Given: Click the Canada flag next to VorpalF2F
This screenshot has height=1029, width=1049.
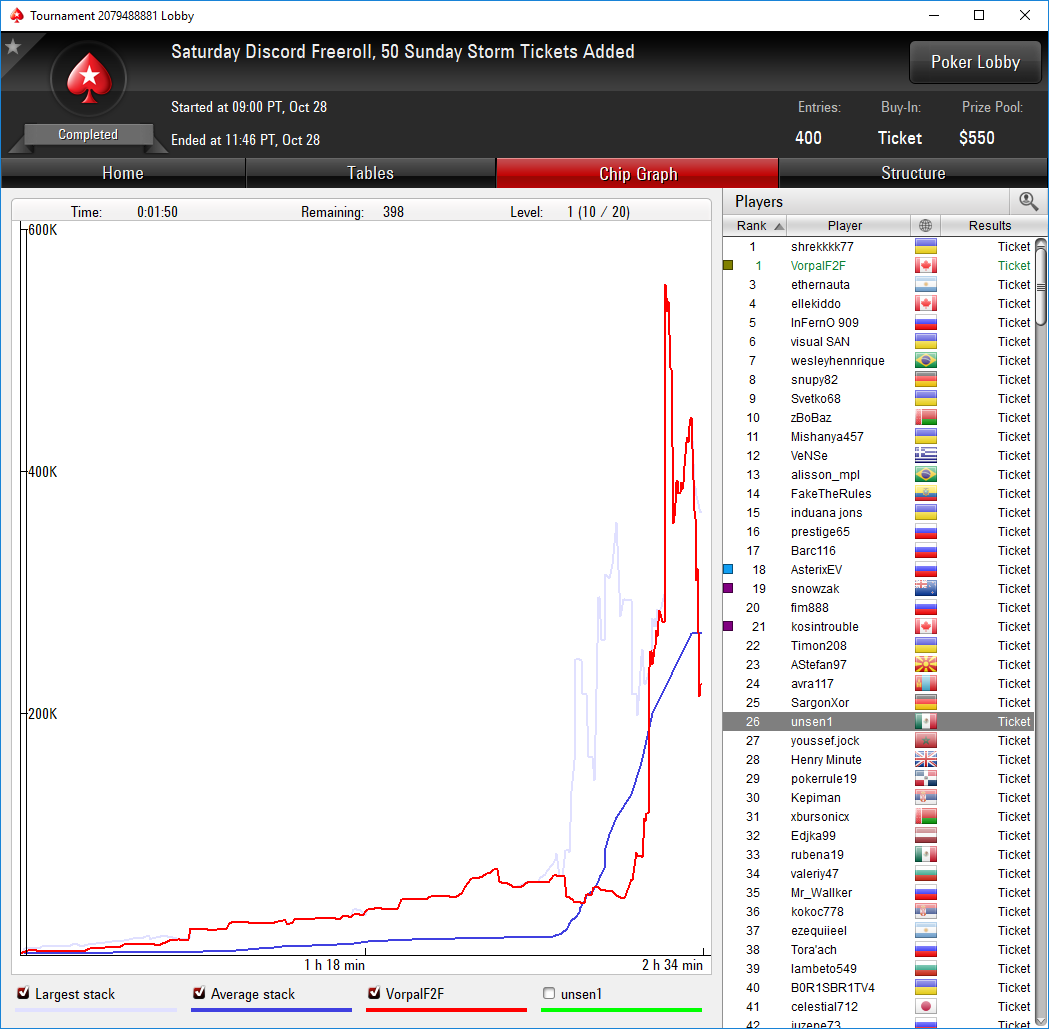Looking at the screenshot, I should (x=925, y=266).
